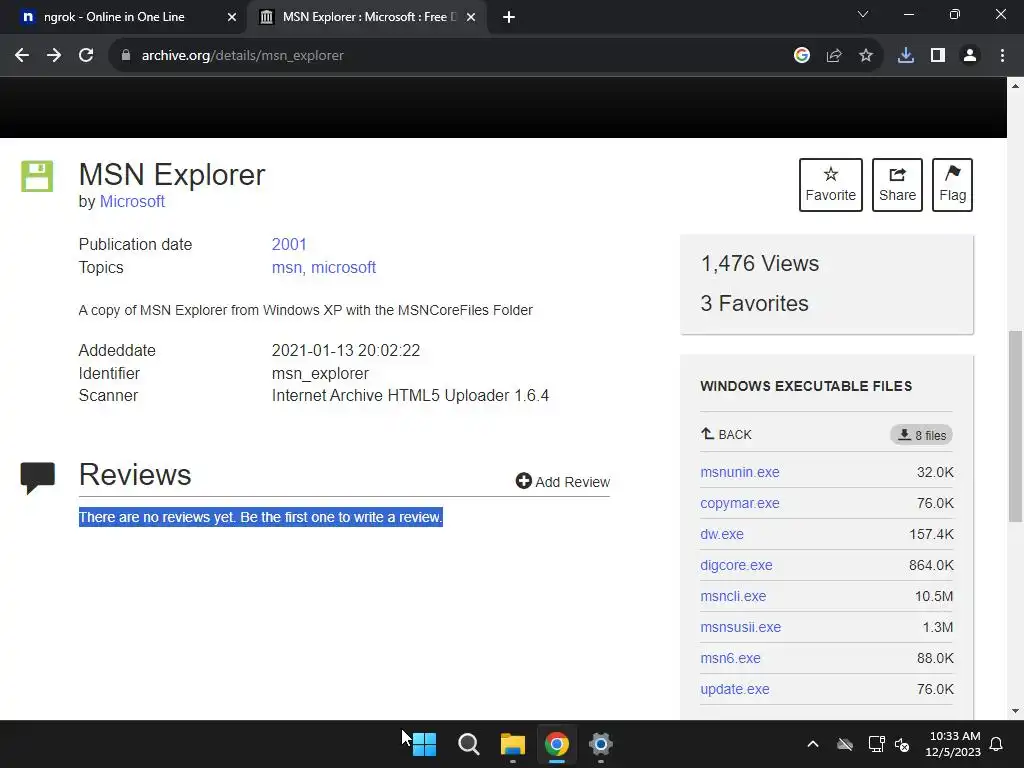1024x768 pixels.
Task: Go back with the browser back arrow
Action: coord(22,56)
